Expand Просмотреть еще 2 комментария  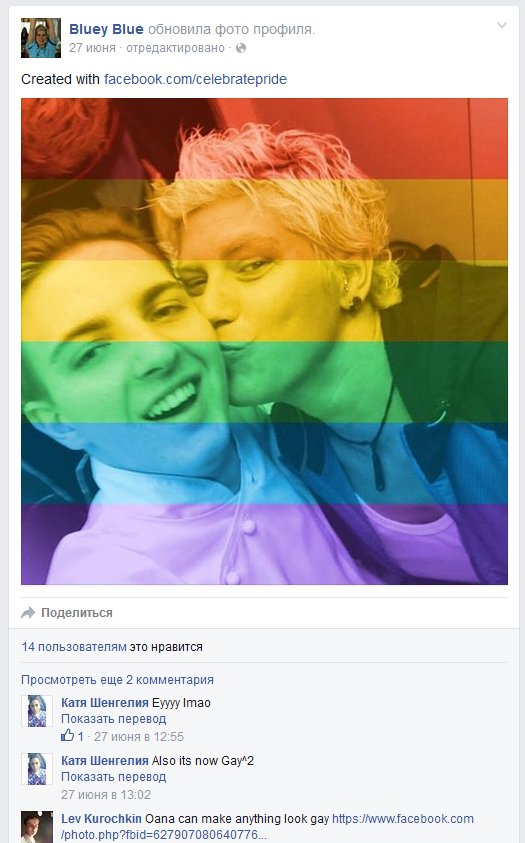(117, 680)
